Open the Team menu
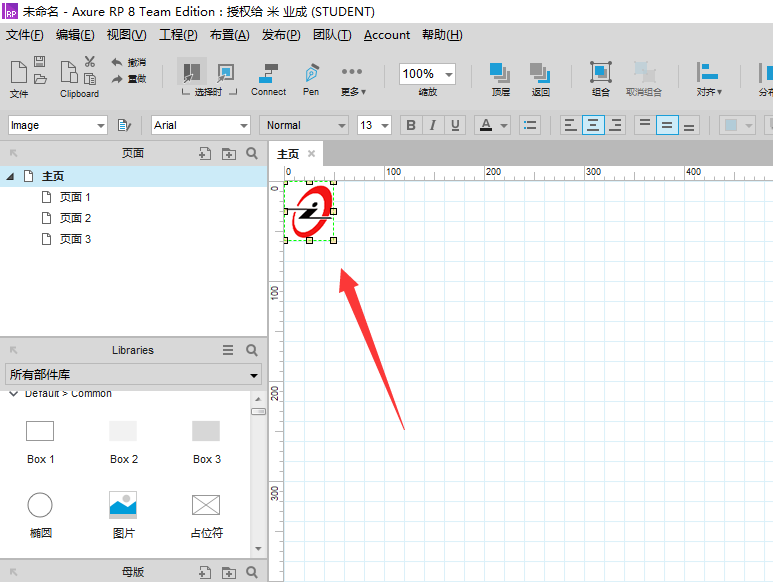773x582 pixels. pos(332,35)
